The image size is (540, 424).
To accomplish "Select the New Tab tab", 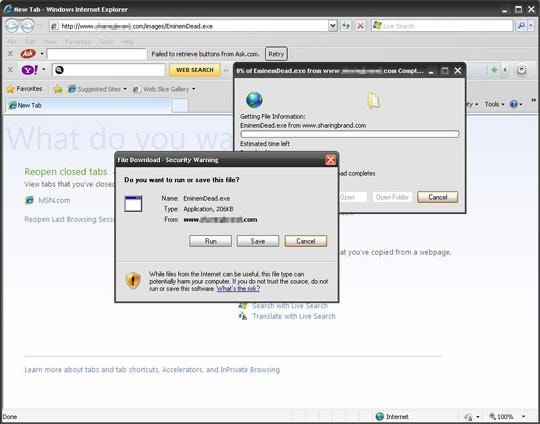I will pos(88,105).
